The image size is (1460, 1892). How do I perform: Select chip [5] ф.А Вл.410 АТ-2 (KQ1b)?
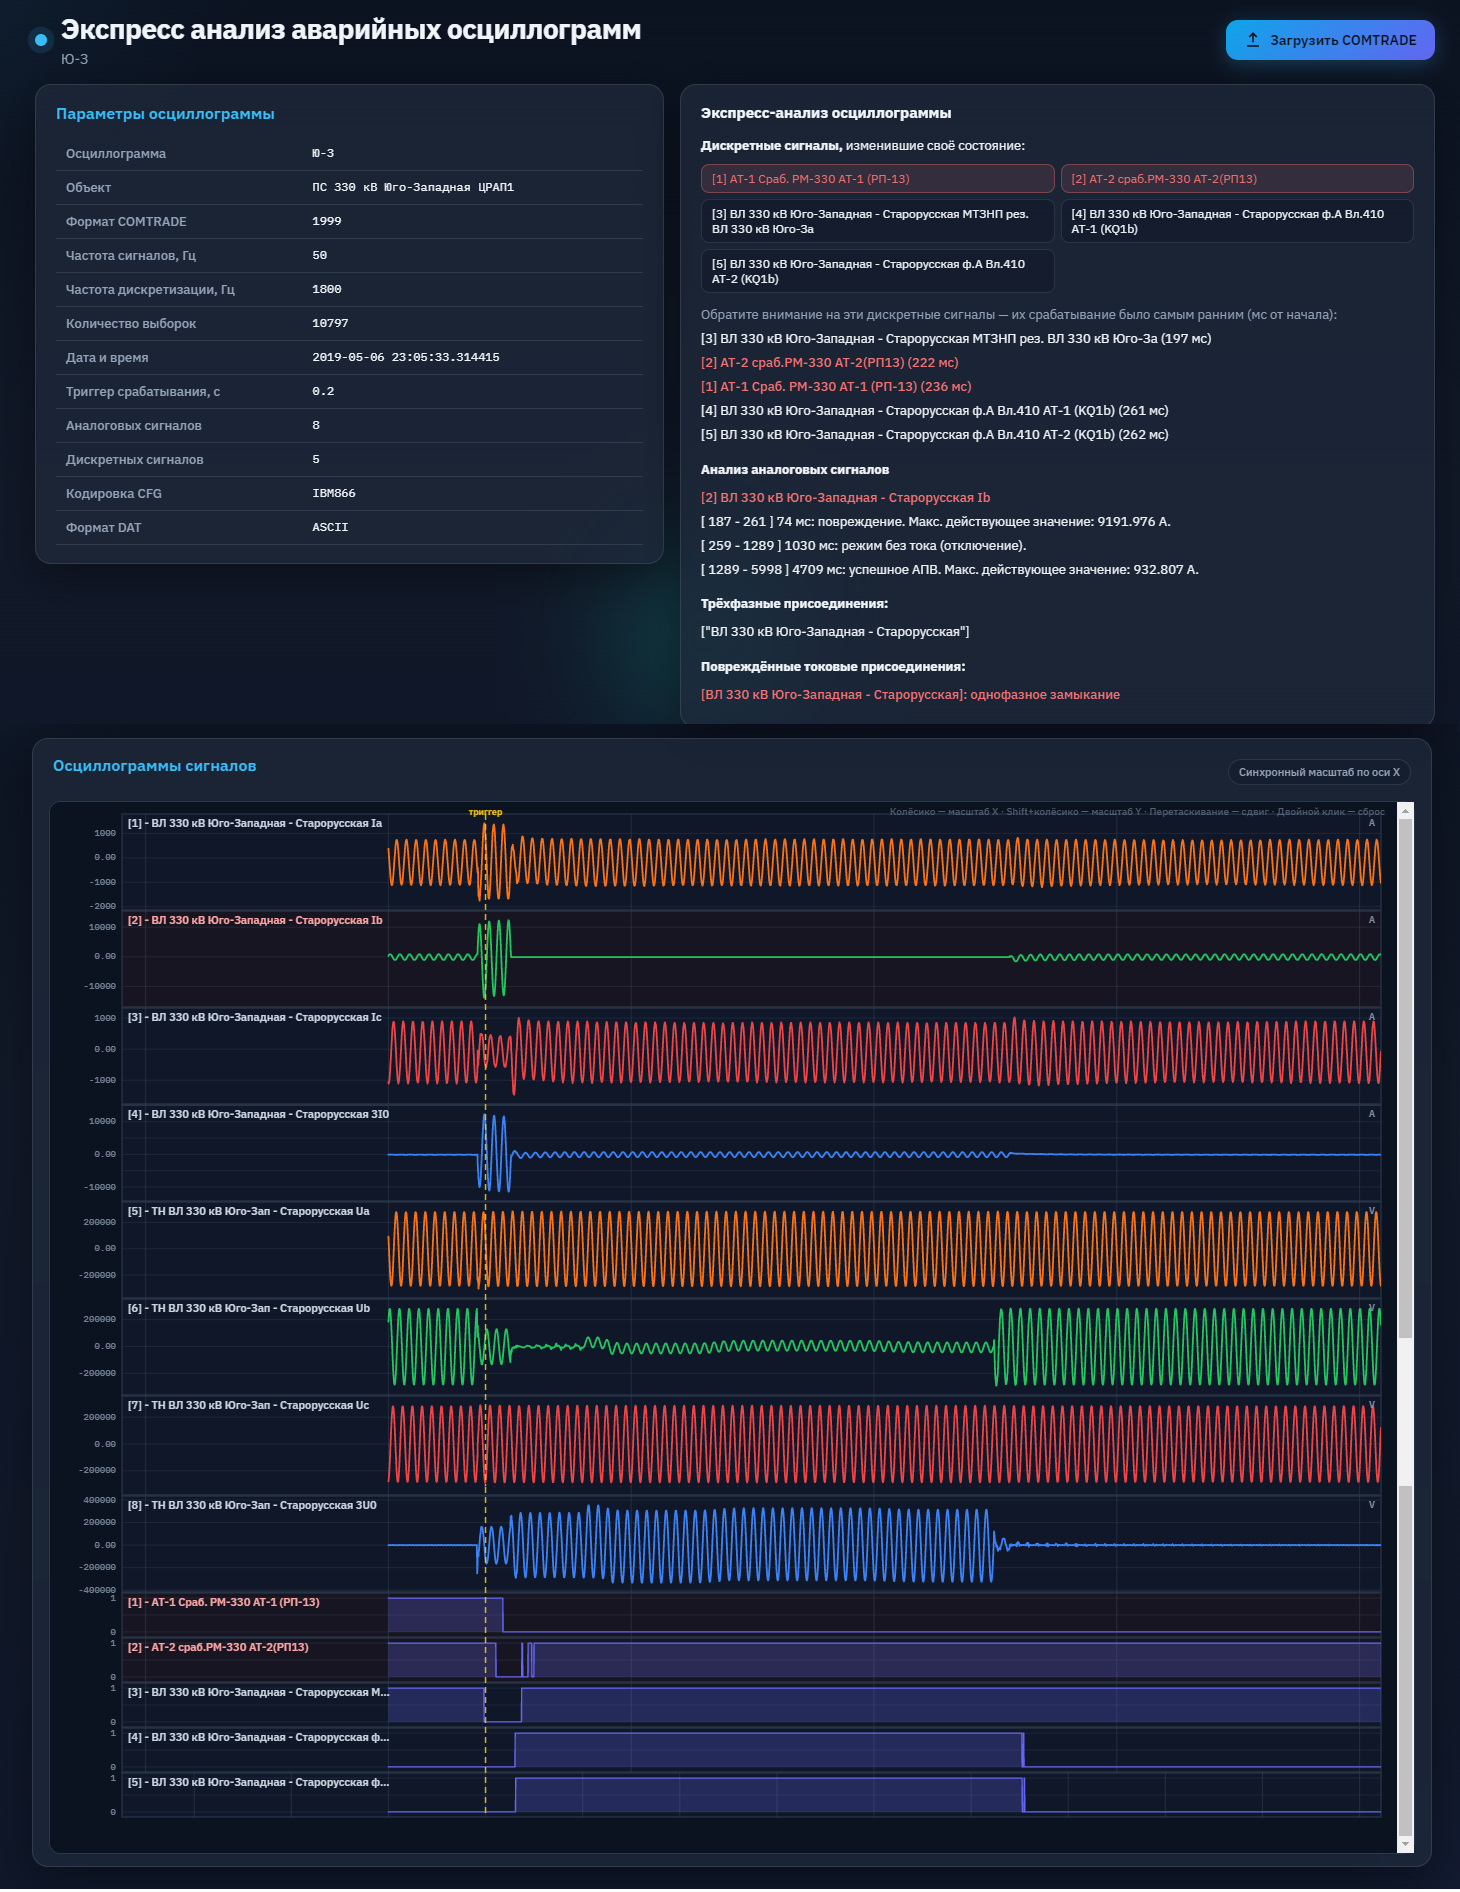coord(877,271)
